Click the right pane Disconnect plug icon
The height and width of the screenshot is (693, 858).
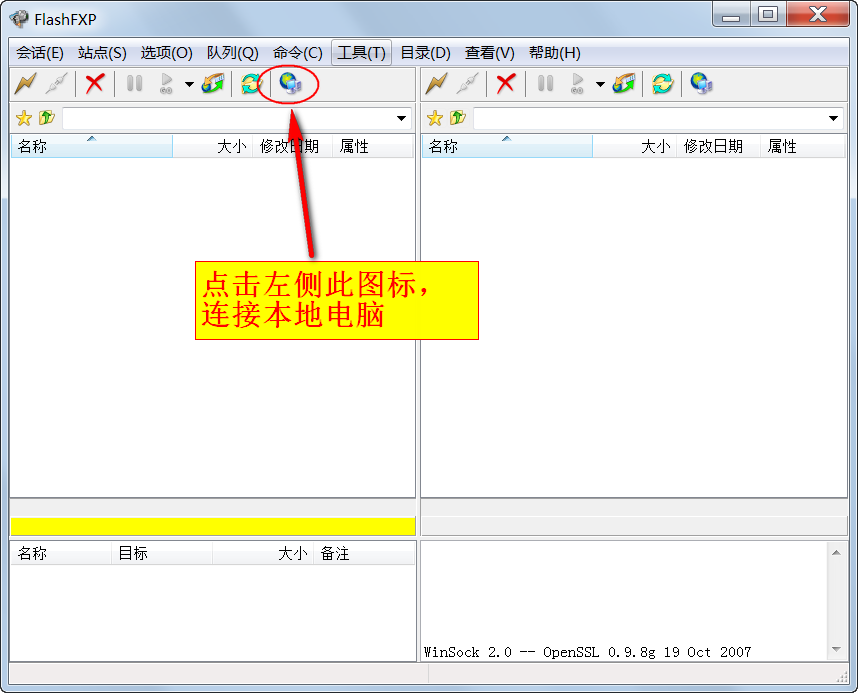coord(468,84)
